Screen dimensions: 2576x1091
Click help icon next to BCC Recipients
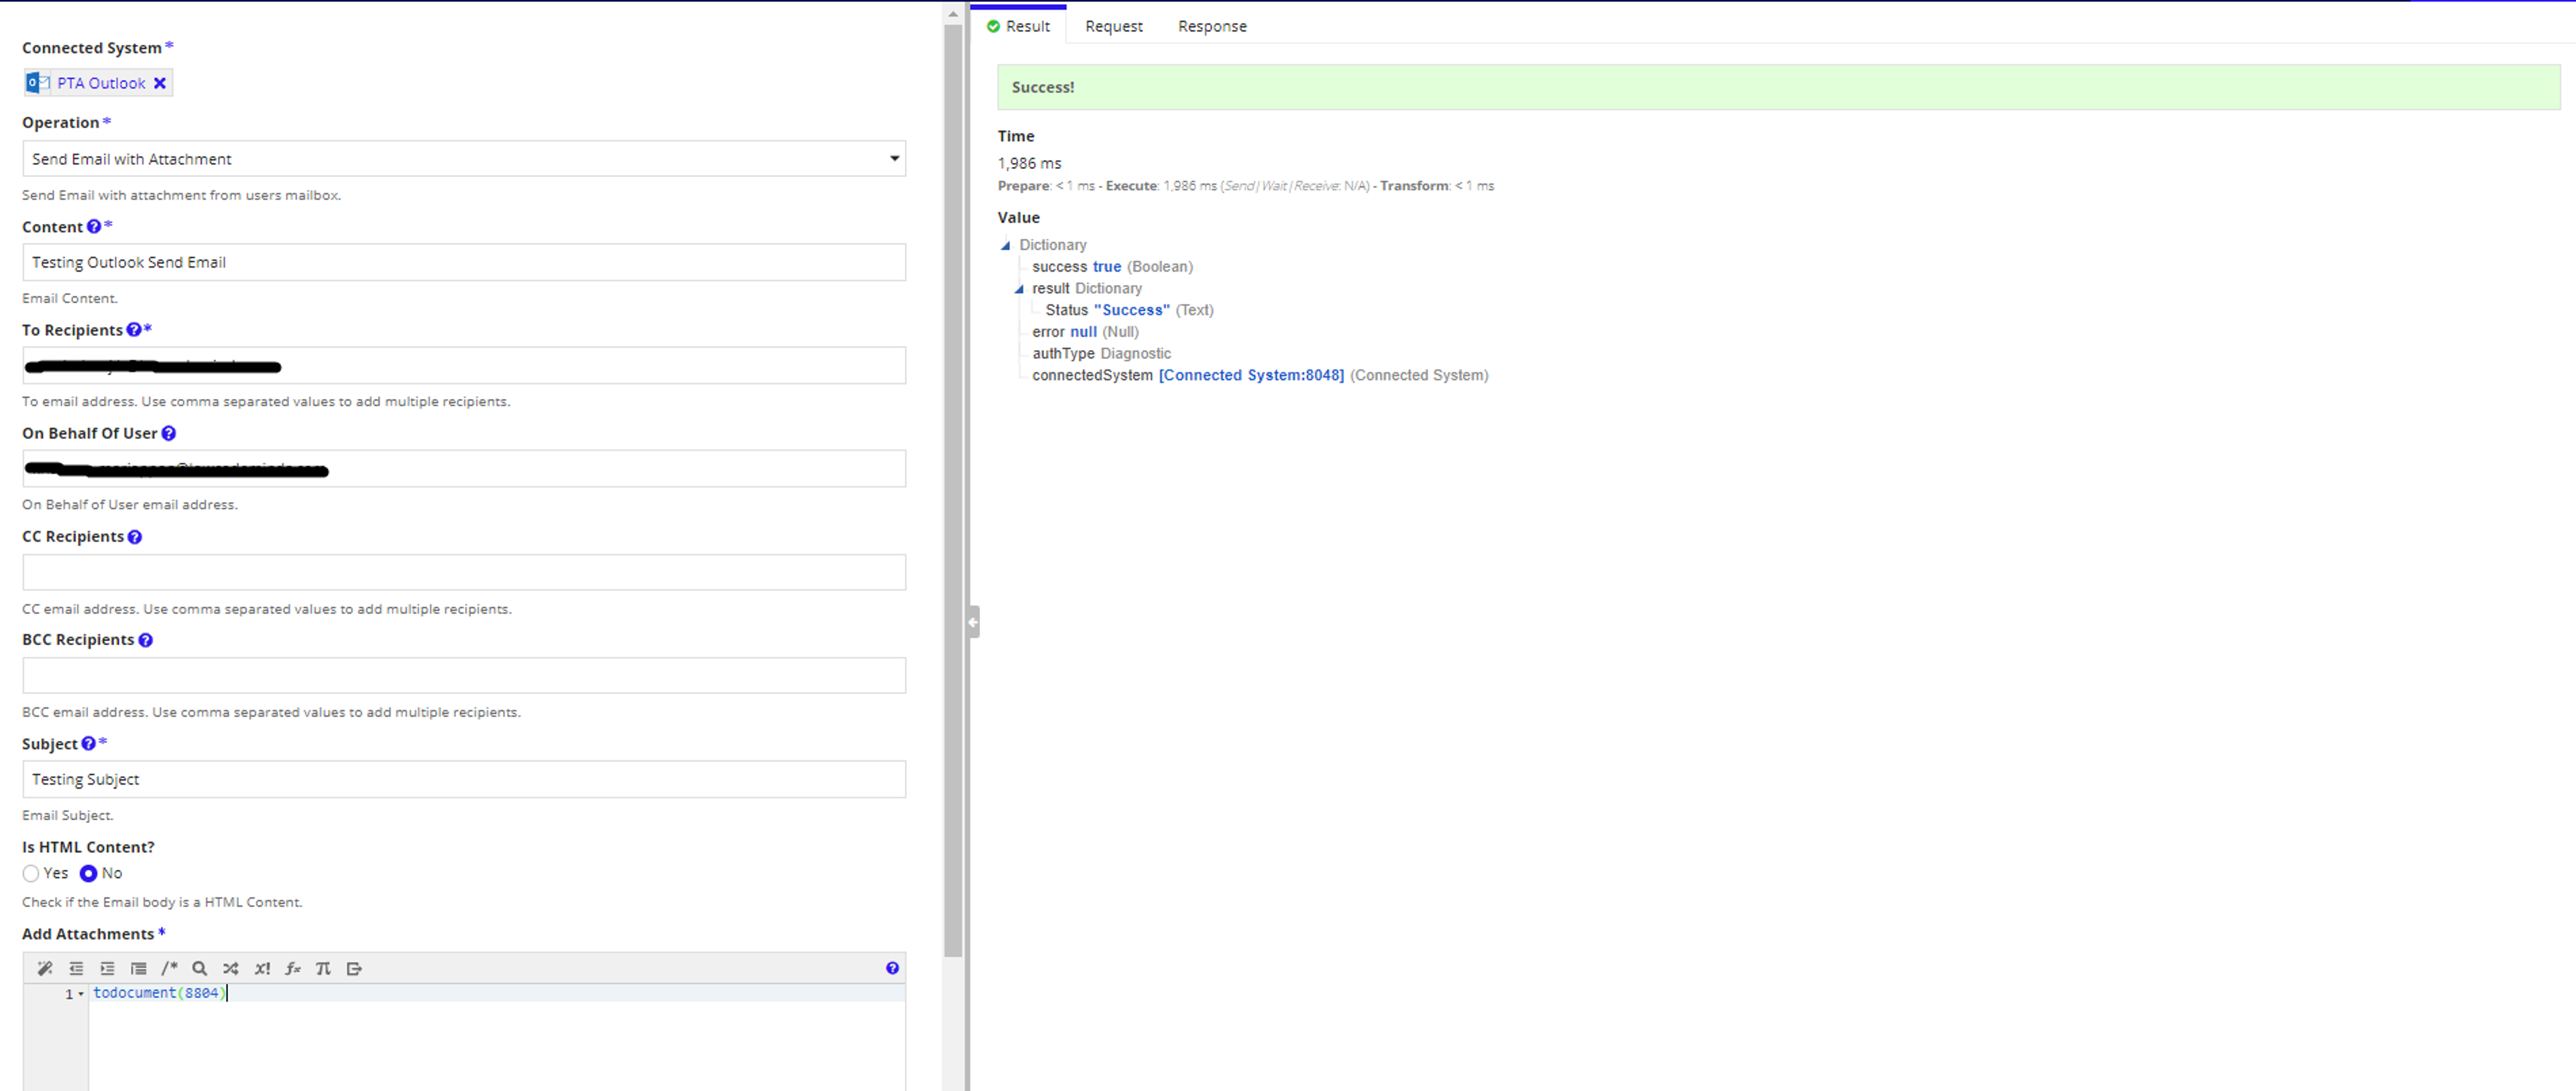145,640
